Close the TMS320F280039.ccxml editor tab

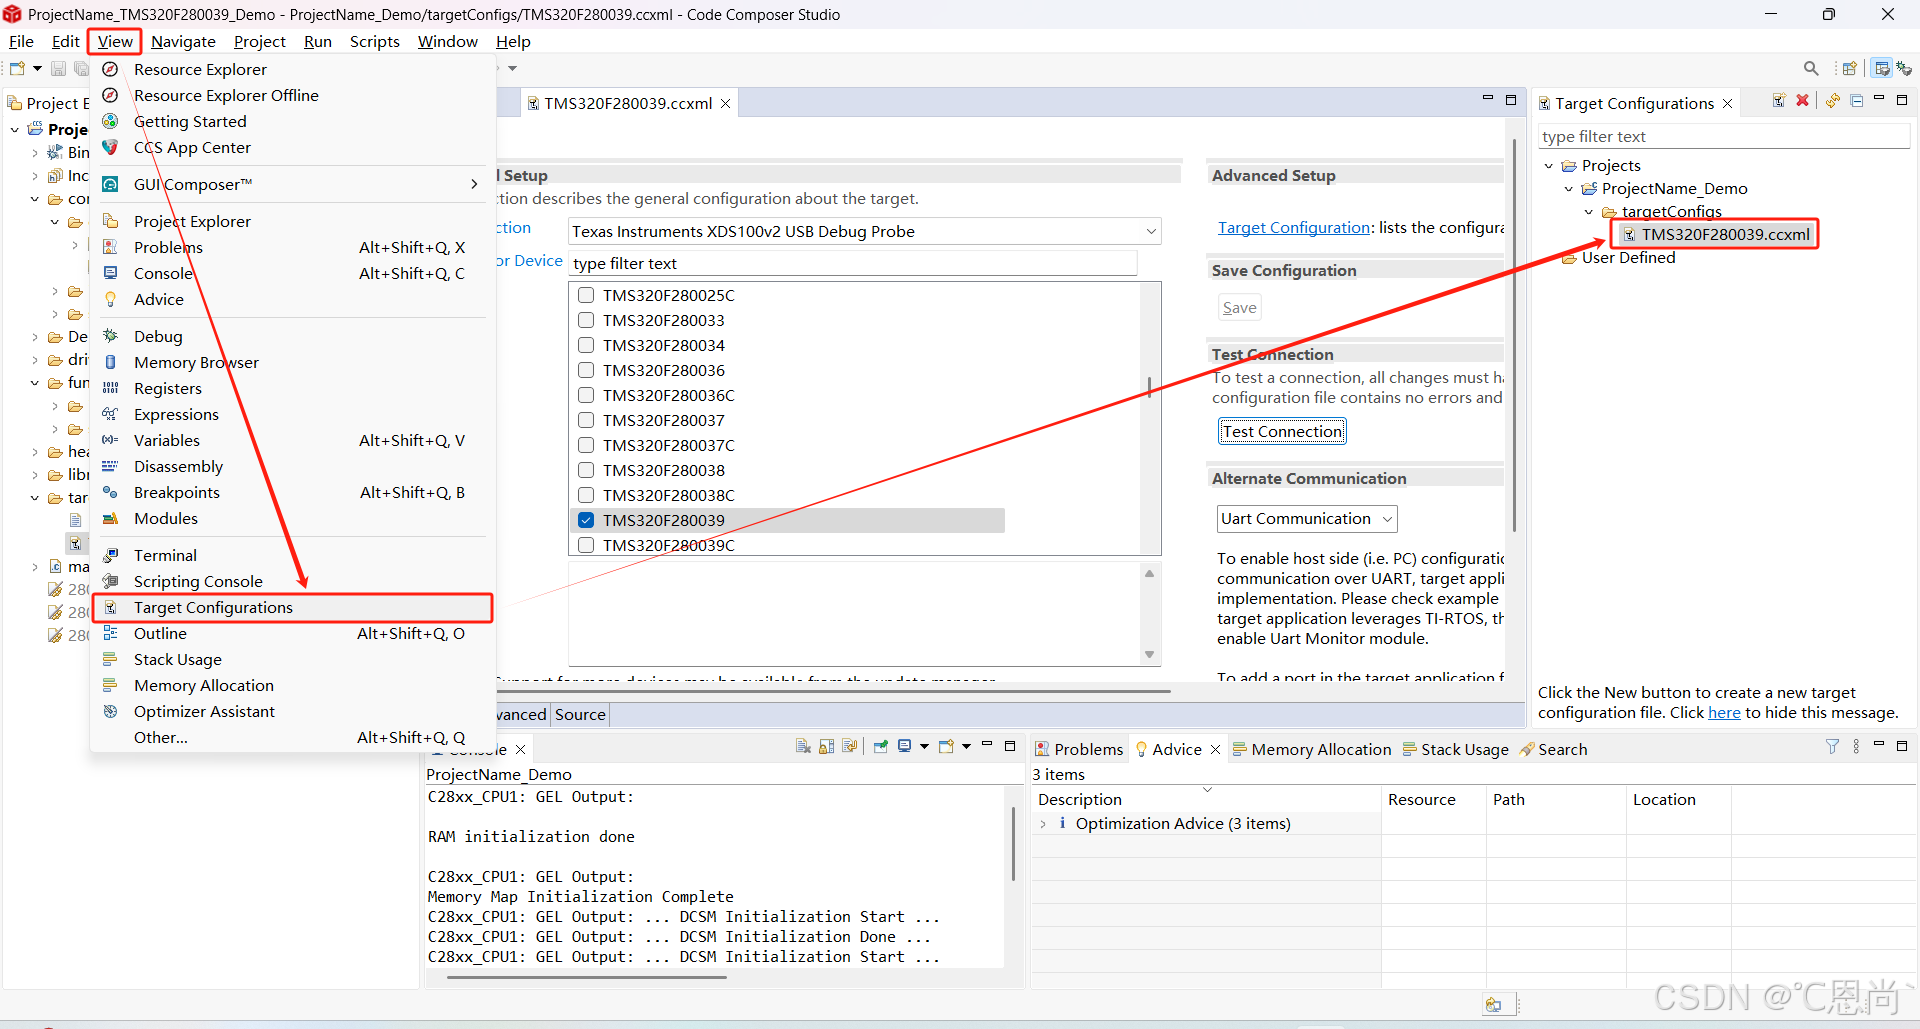(726, 104)
